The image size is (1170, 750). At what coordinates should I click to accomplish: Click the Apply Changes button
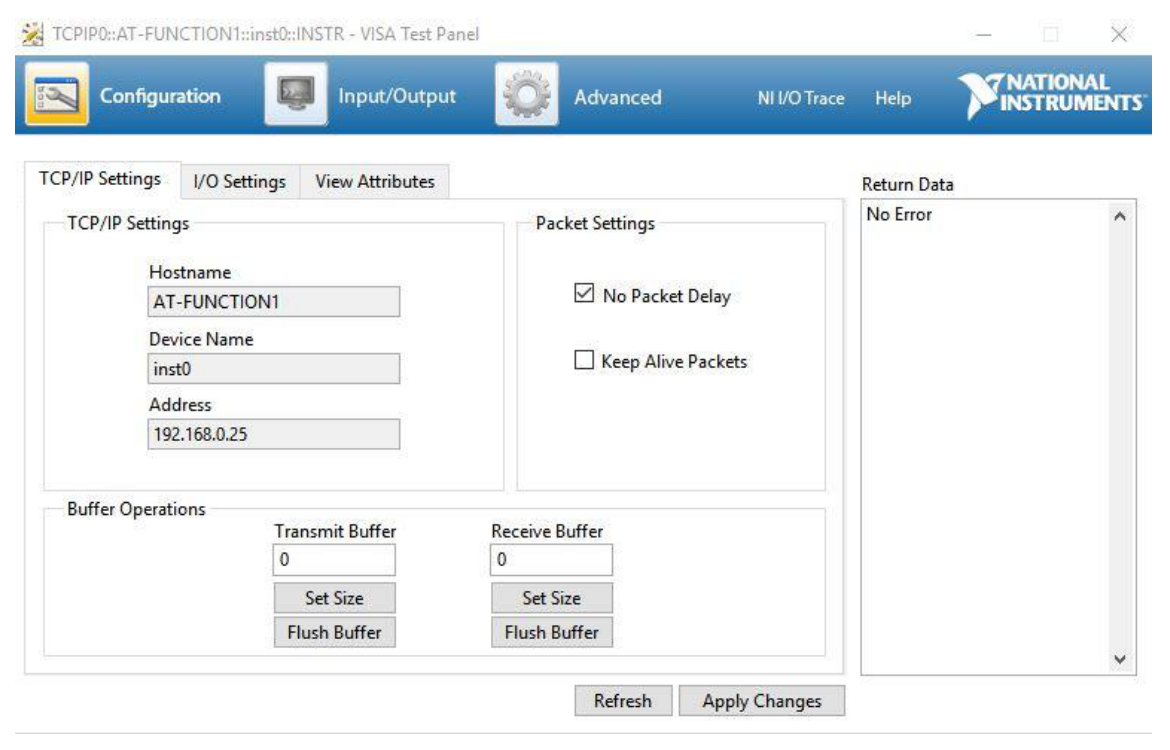coord(762,701)
